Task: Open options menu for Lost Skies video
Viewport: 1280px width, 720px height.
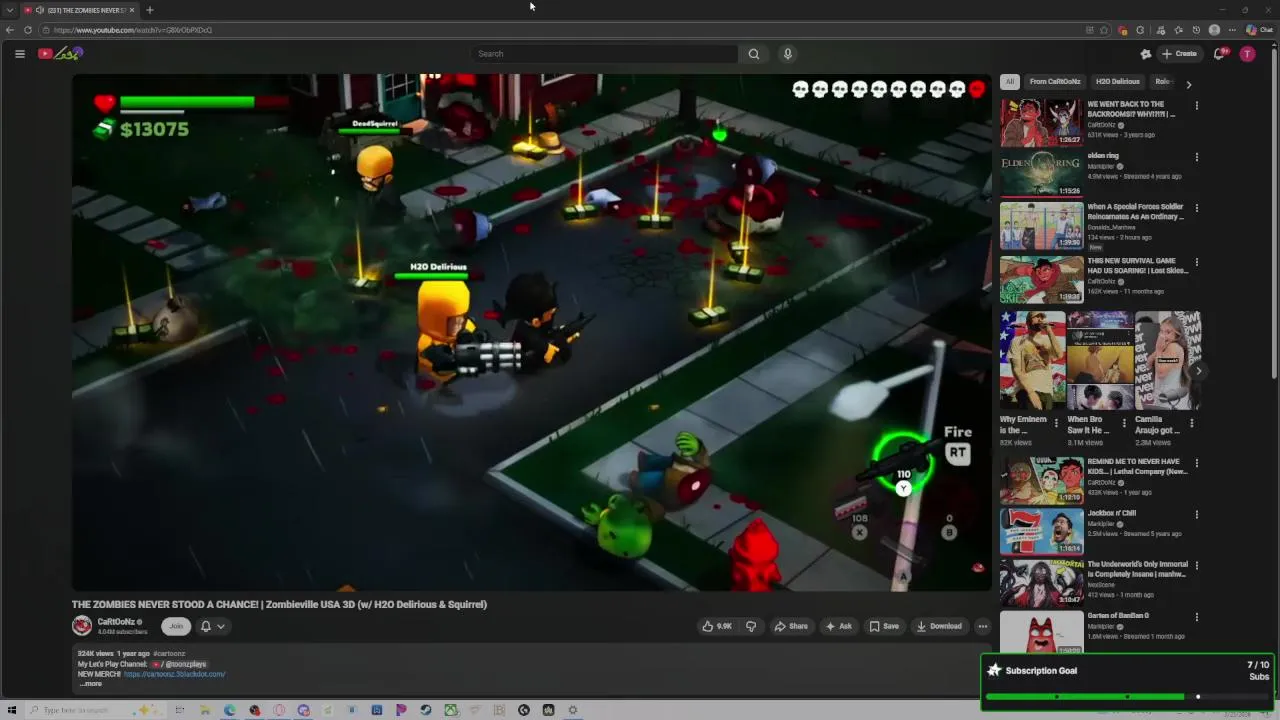Action: click(x=1196, y=261)
